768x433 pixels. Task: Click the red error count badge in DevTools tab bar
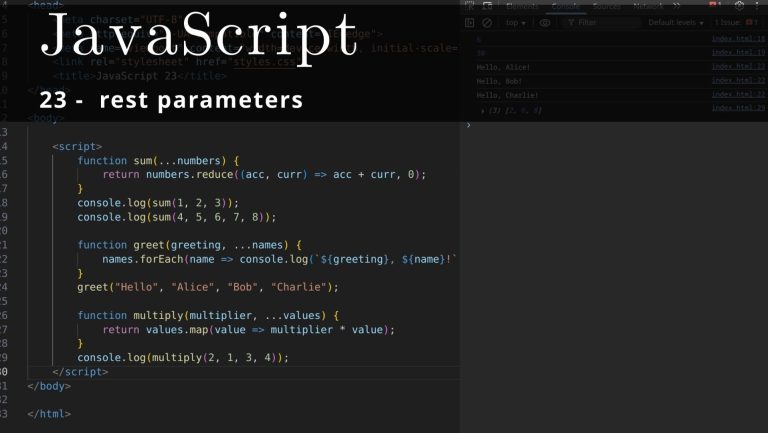click(715, 6)
